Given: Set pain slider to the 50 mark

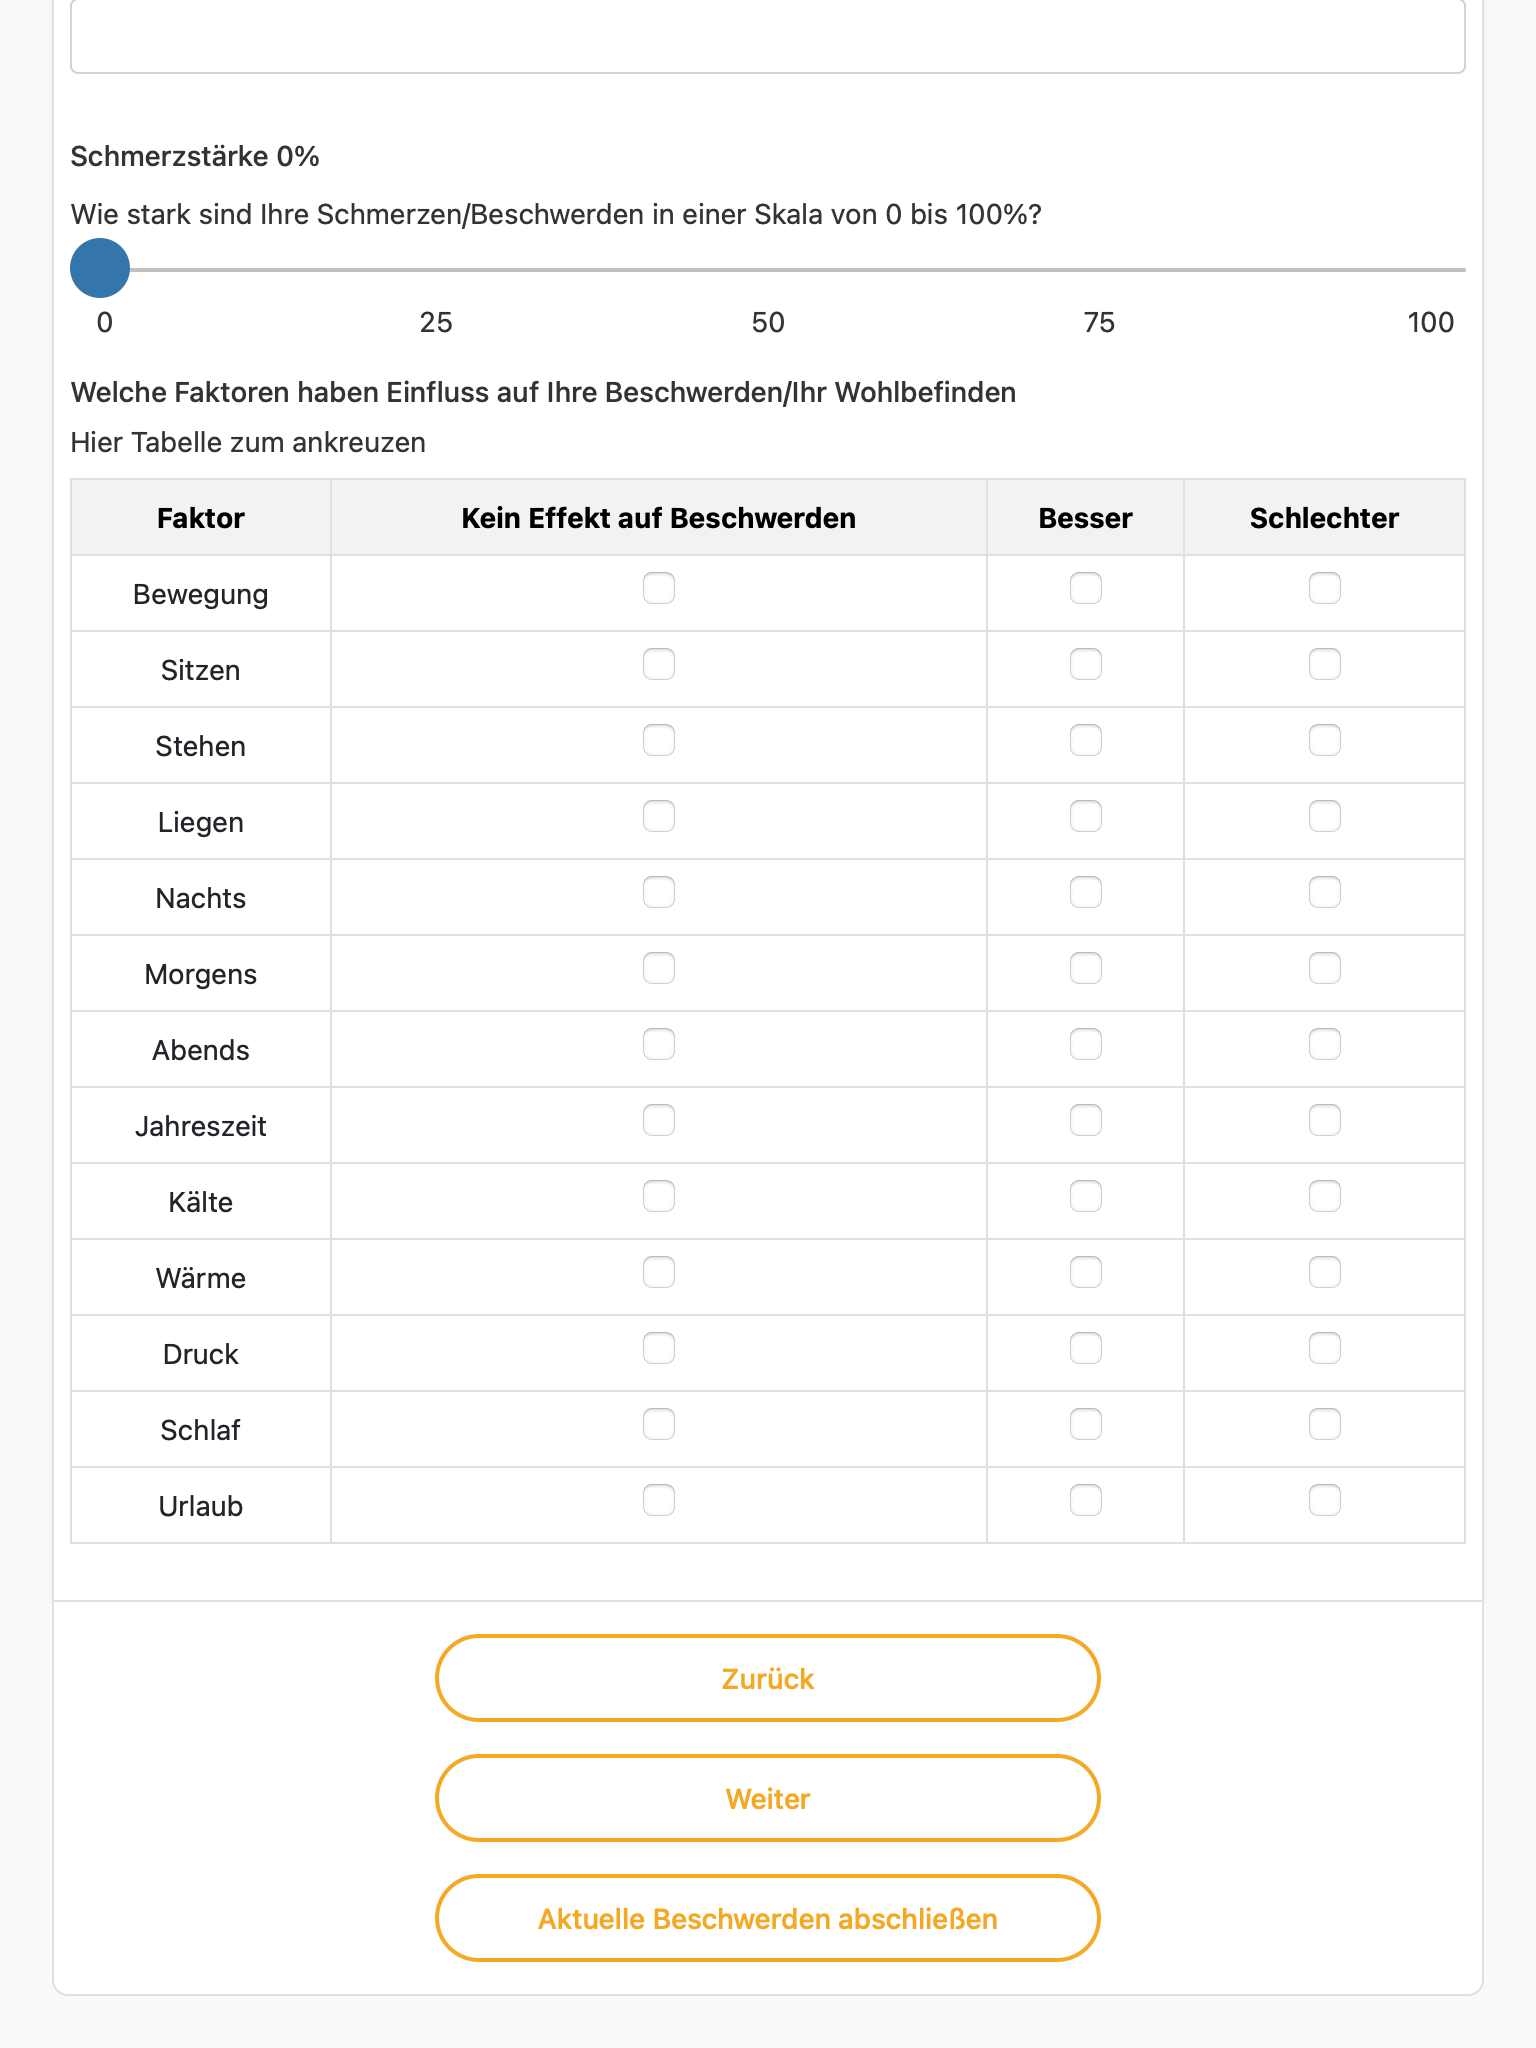Looking at the screenshot, I should 768,270.
